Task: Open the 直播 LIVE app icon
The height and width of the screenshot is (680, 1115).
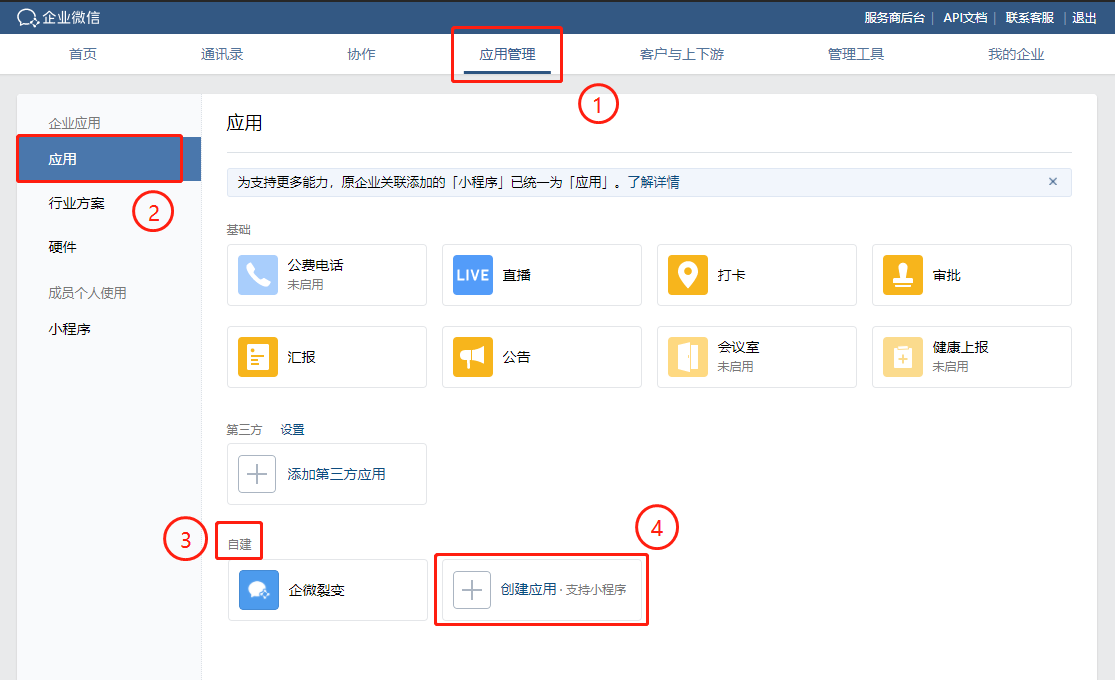Action: point(473,275)
